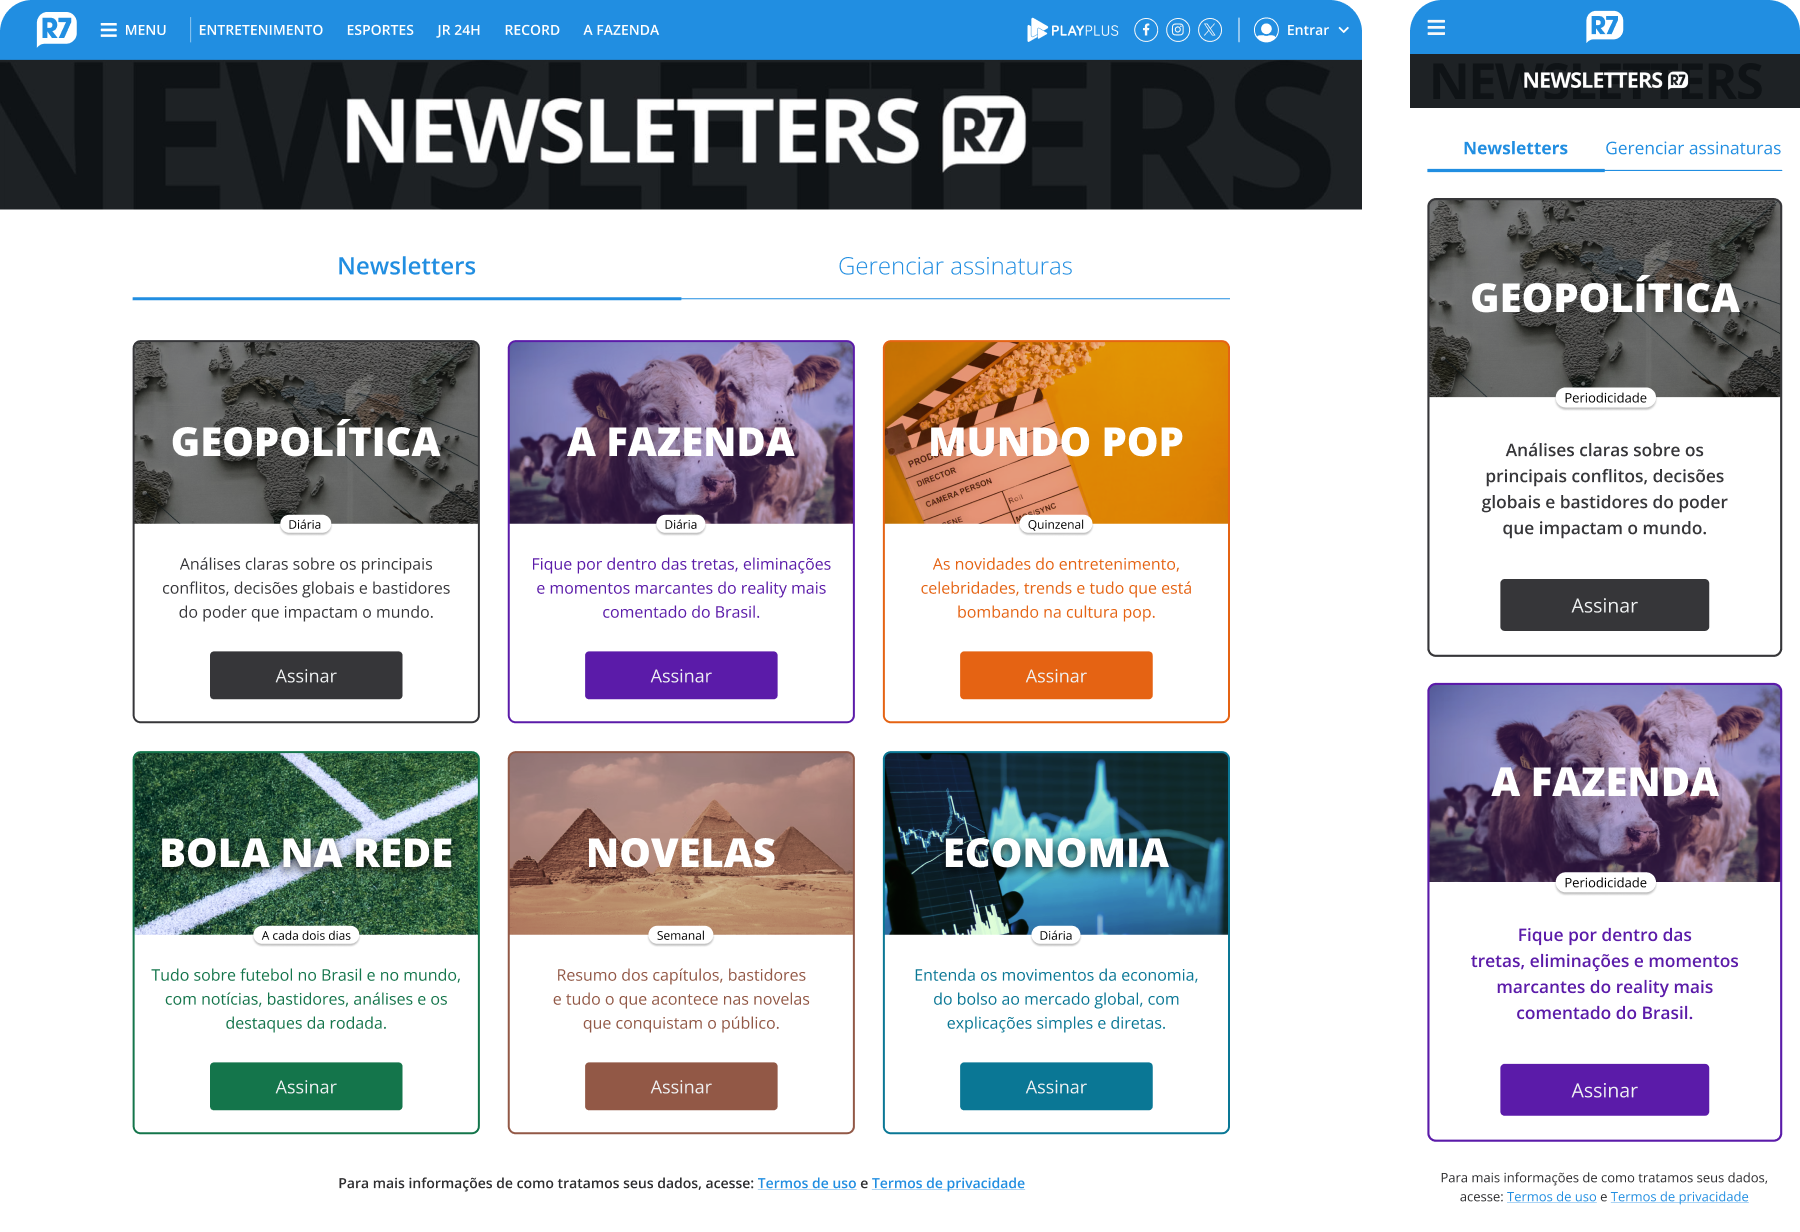The image size is (1800, 1232).
Task: Subscribe to Geopolítica with the desktop Assinar button
Action: coord(306,675)
